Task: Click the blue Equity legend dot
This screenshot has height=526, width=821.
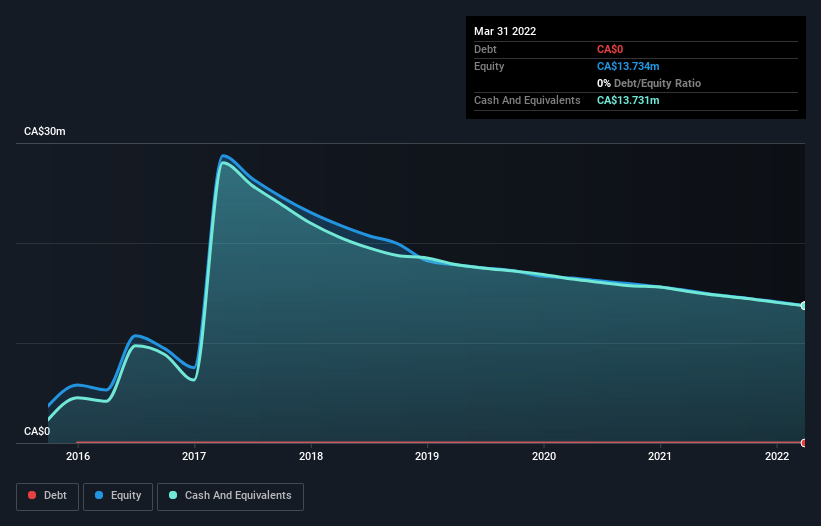Action: pyautogui.click(x=99, y=495)
